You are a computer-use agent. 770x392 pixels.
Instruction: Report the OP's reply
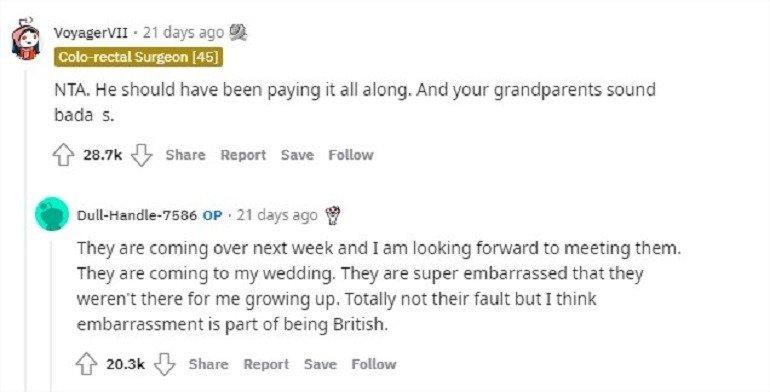pyautogui.click(x=266, y=364)
